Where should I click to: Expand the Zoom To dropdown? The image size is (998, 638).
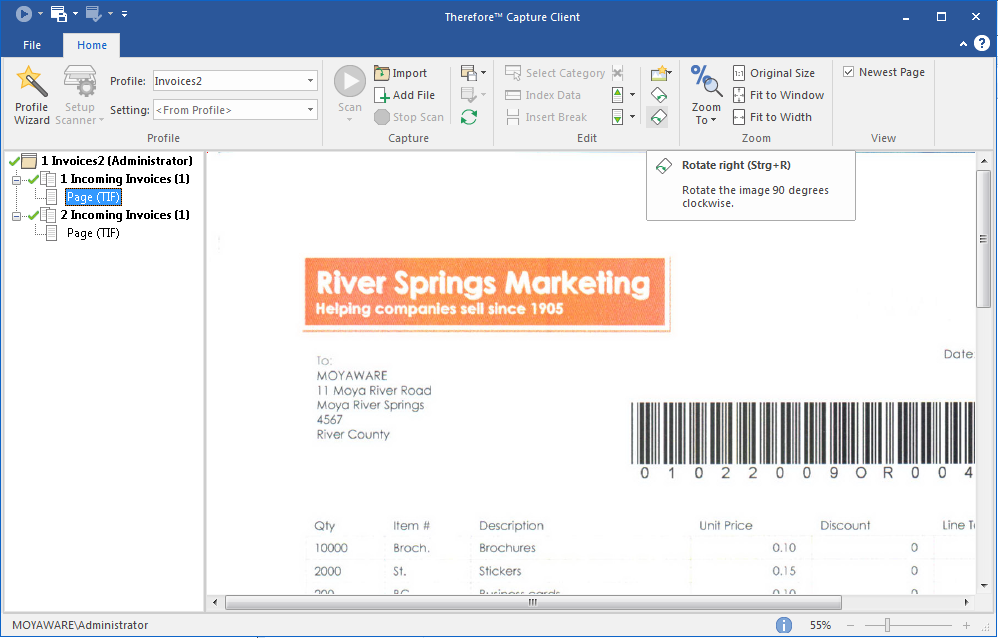click(x=706, y=120)
